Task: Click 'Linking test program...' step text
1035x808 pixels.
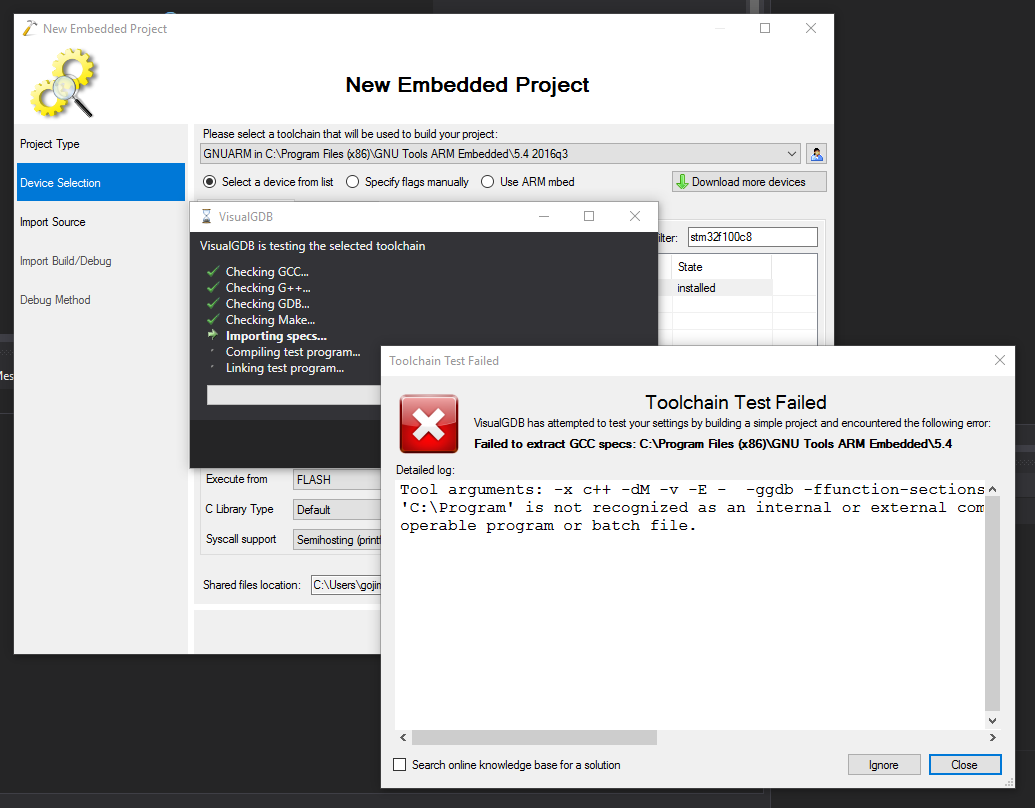Action: (284, 368)
